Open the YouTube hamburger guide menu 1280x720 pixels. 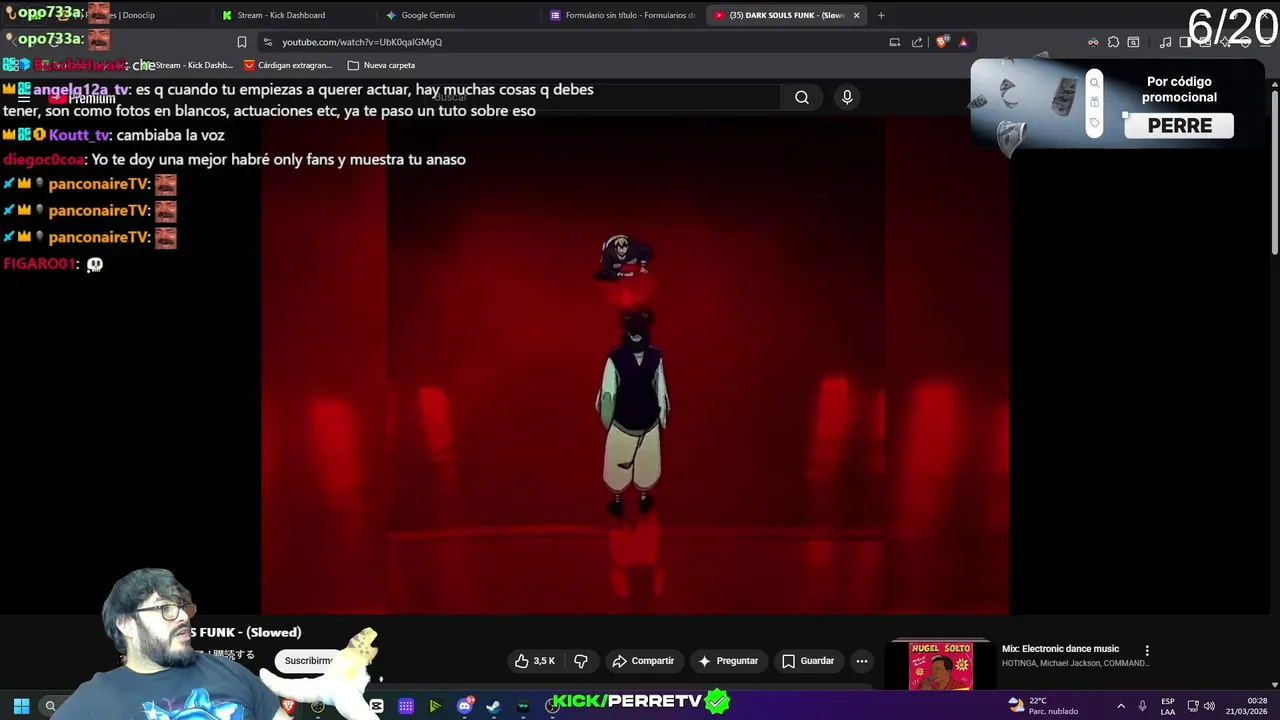click(x=23, y=98)
